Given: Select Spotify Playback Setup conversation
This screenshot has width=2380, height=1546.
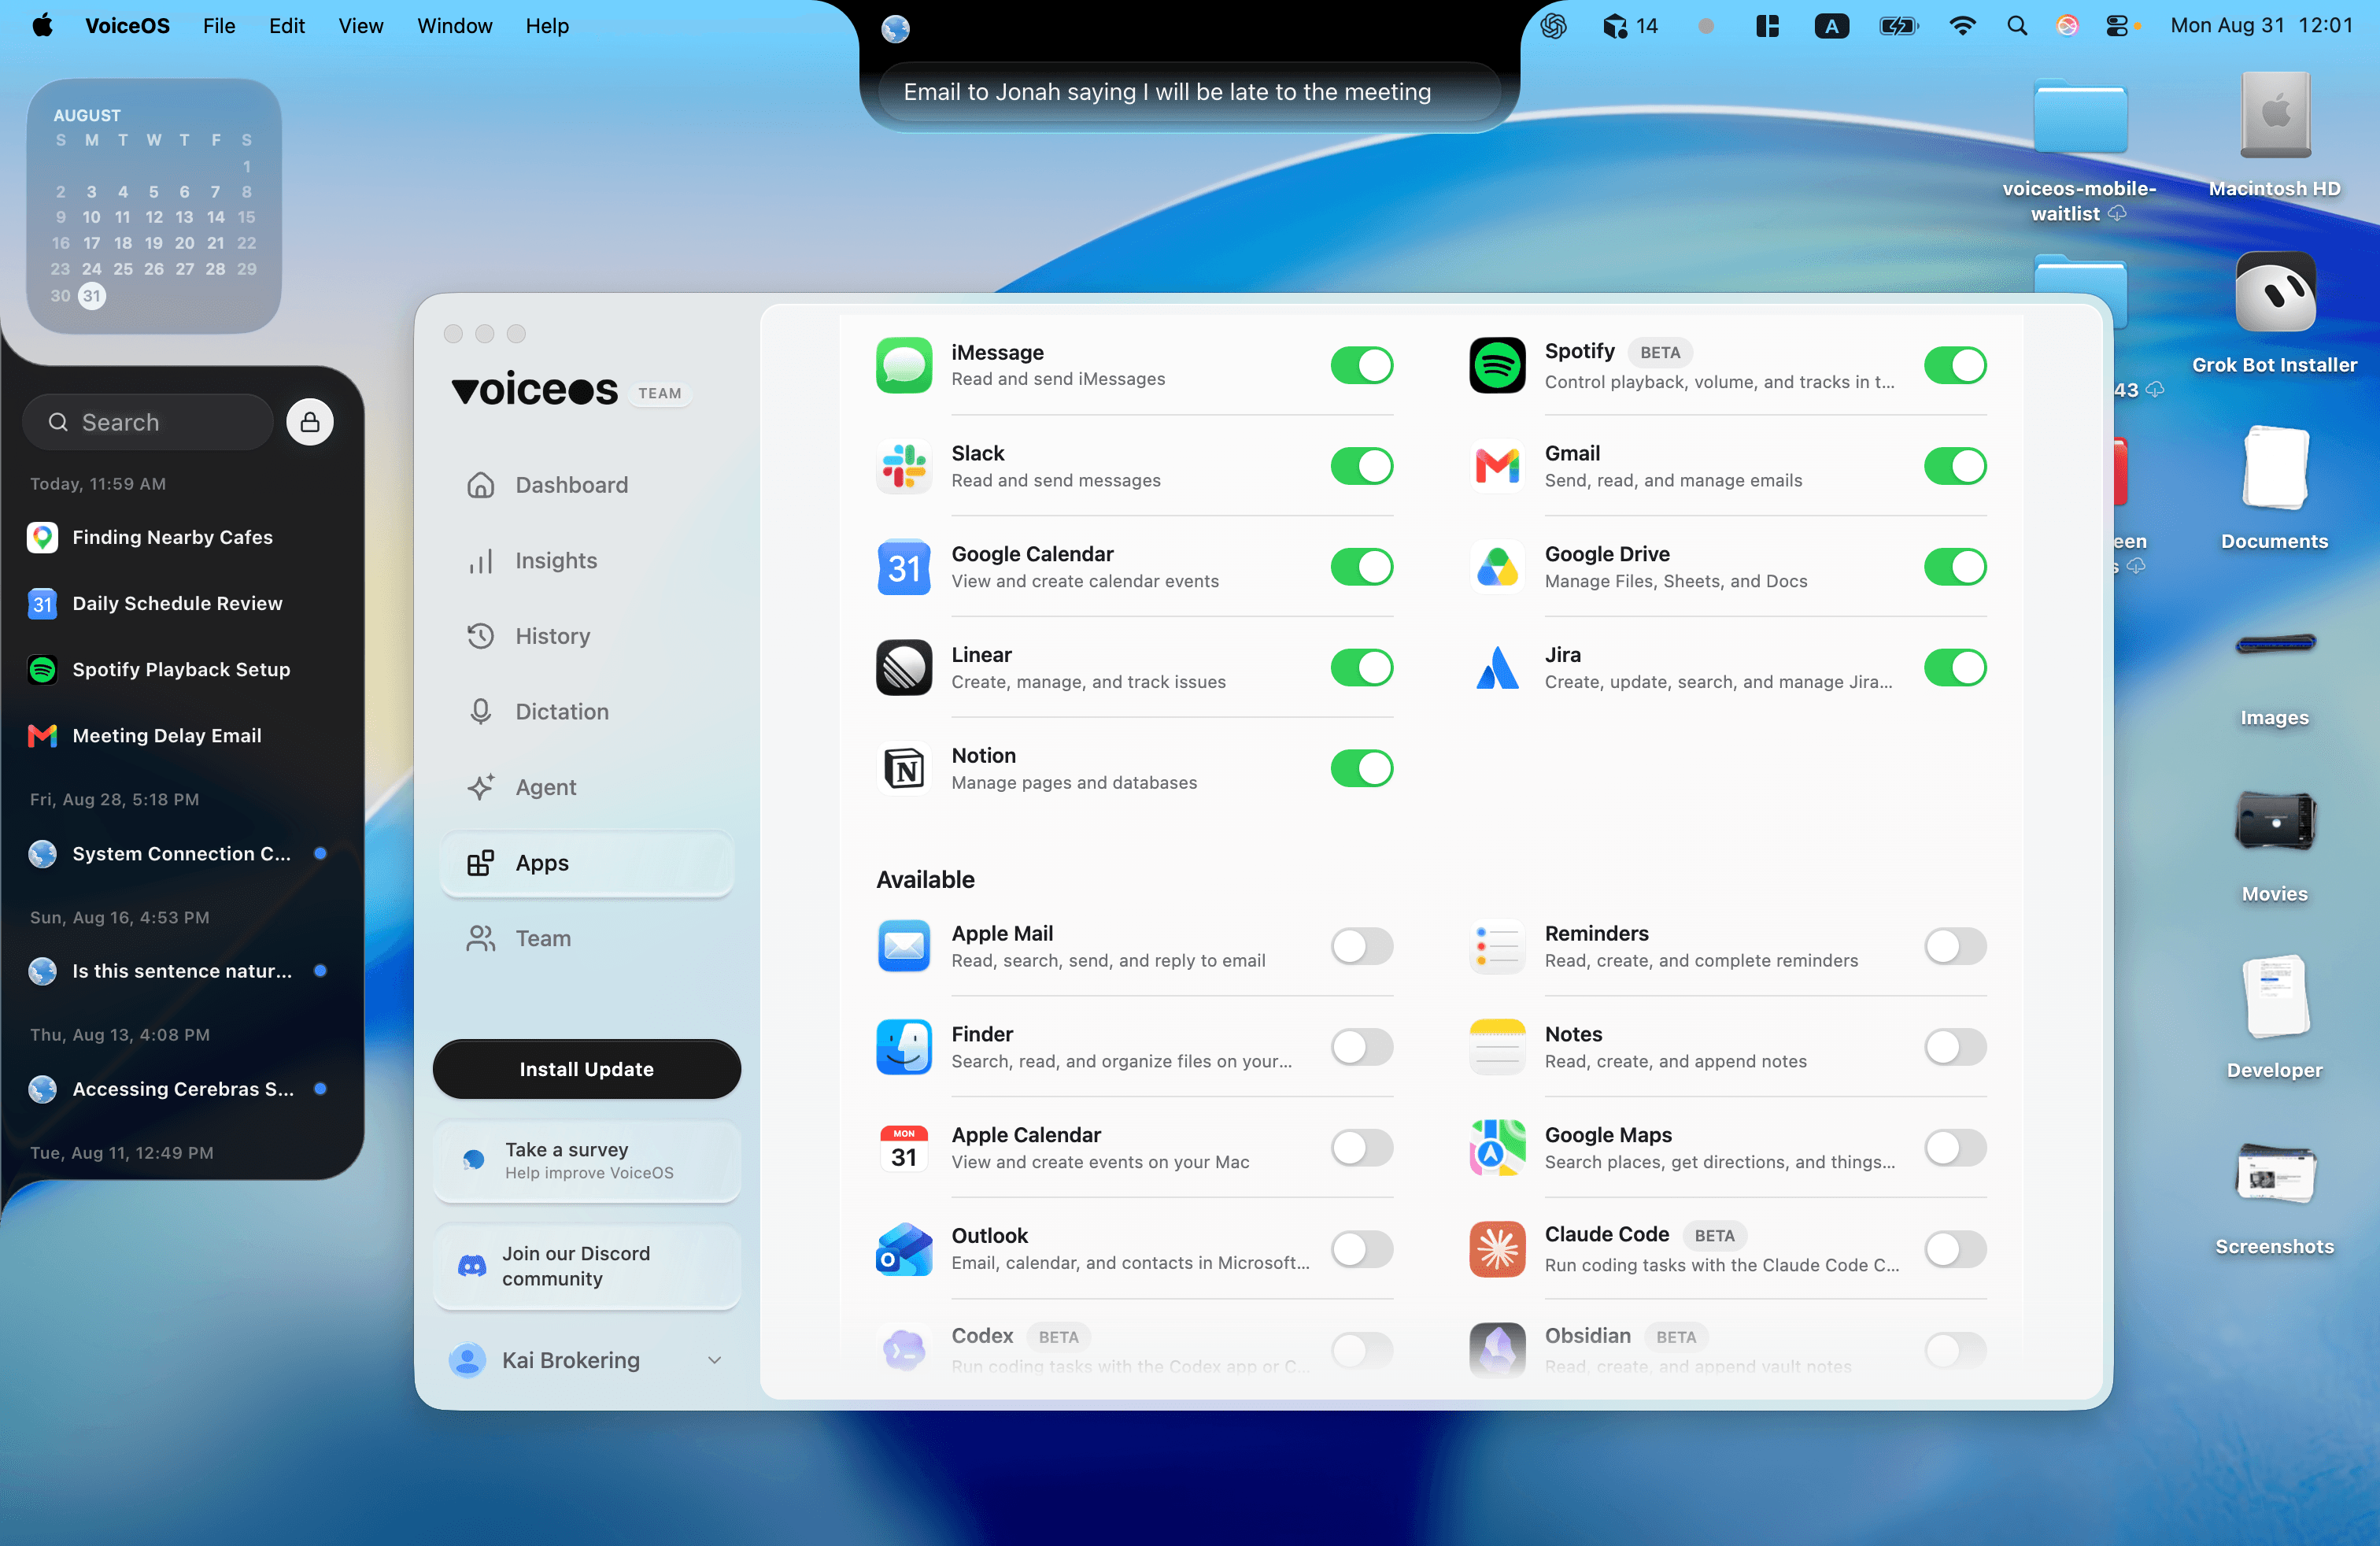Looking at the screenshot, I should (182, 670).
